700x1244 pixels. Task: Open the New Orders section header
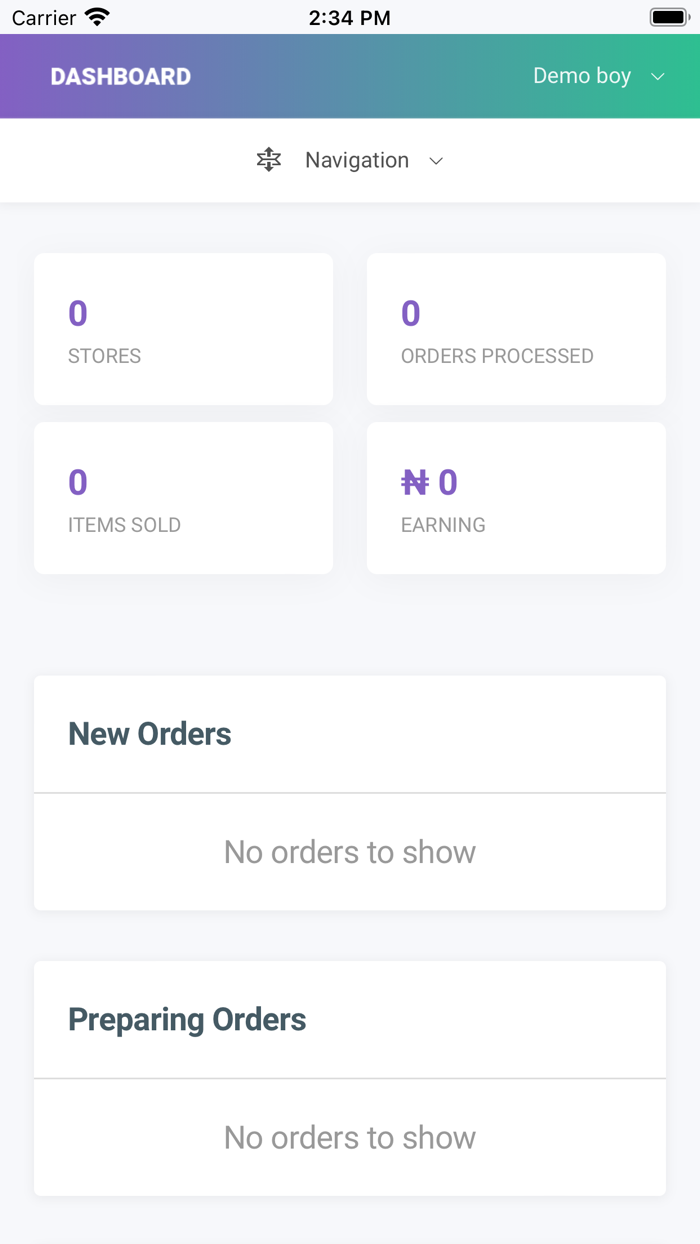(149, 733)
